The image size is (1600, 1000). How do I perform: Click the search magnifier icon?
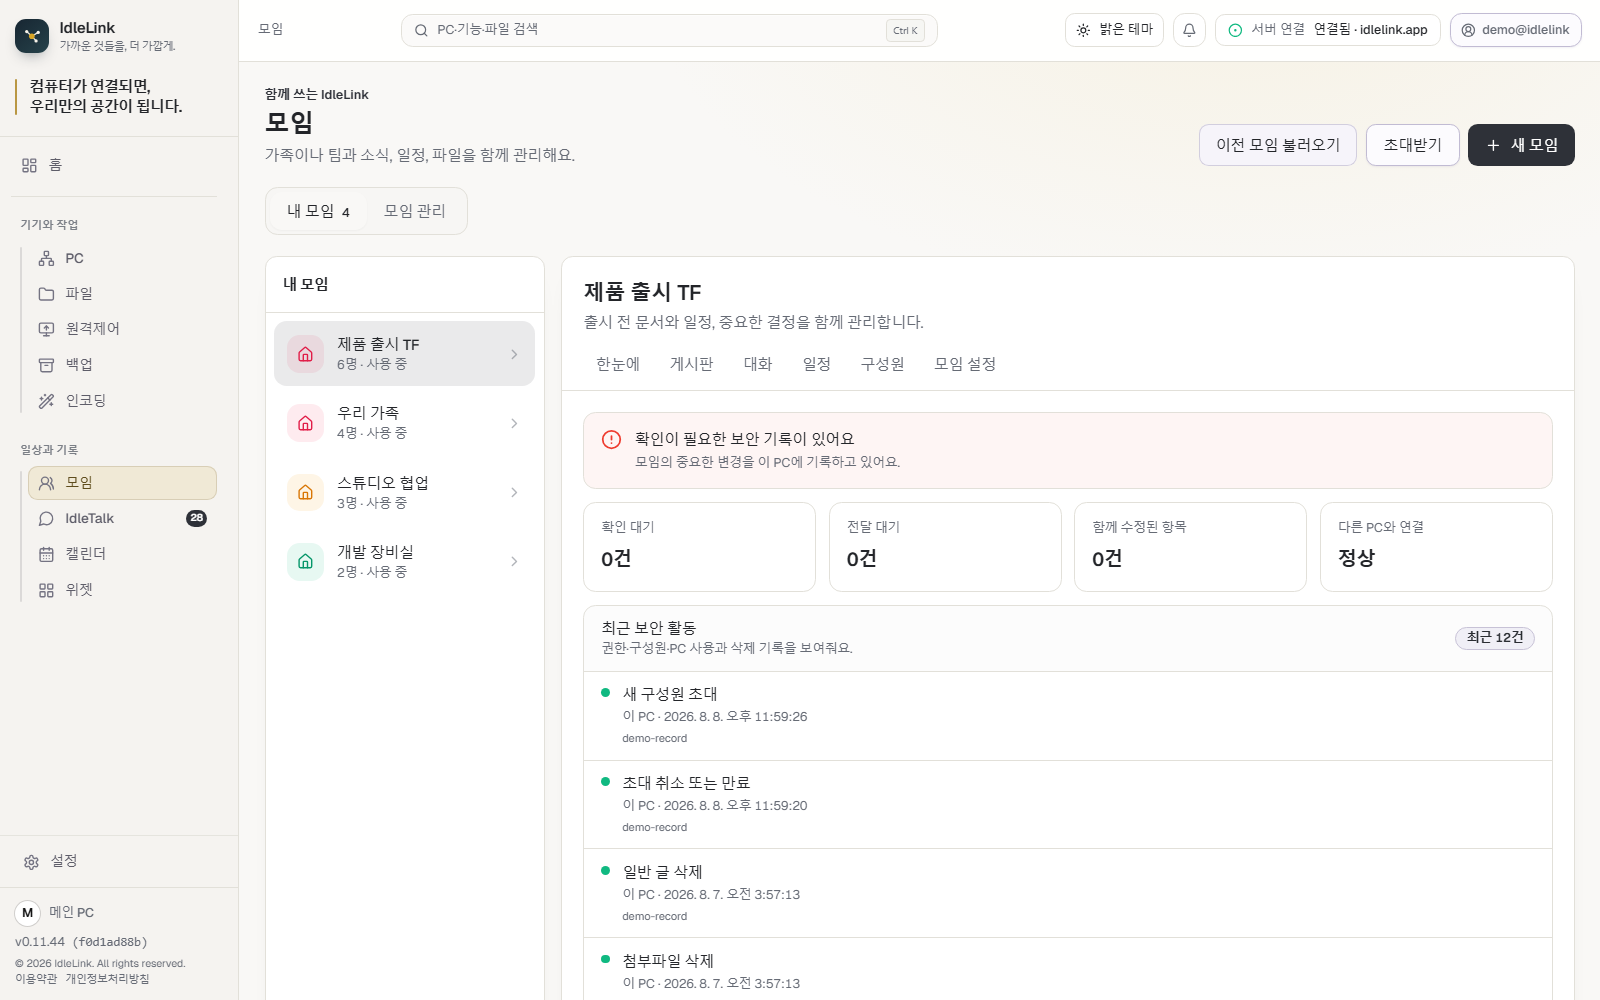(421, 30)
